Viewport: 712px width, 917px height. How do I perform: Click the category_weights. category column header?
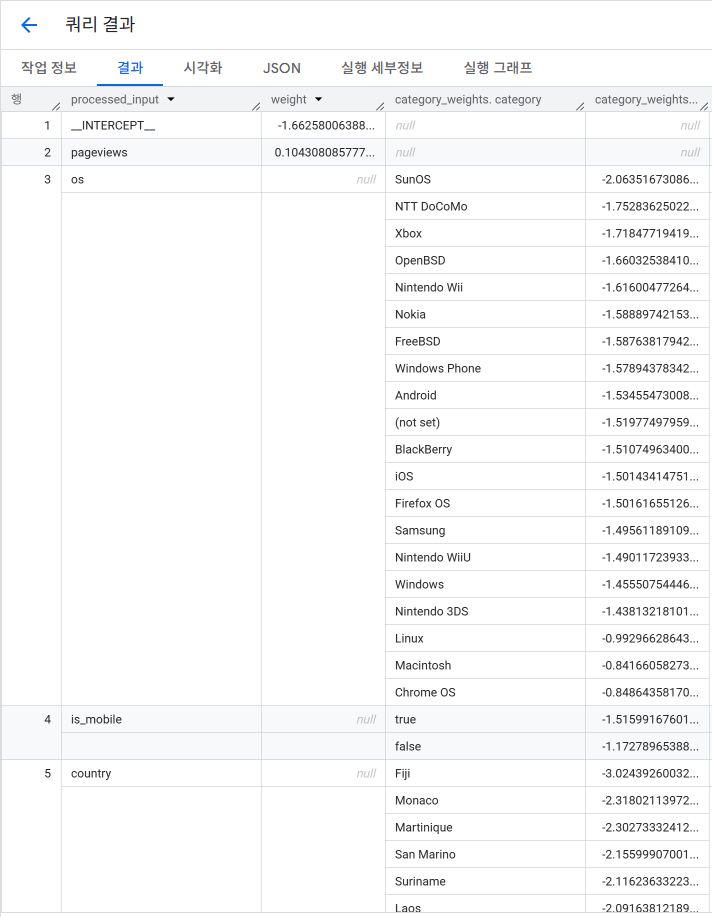[468, 100]
